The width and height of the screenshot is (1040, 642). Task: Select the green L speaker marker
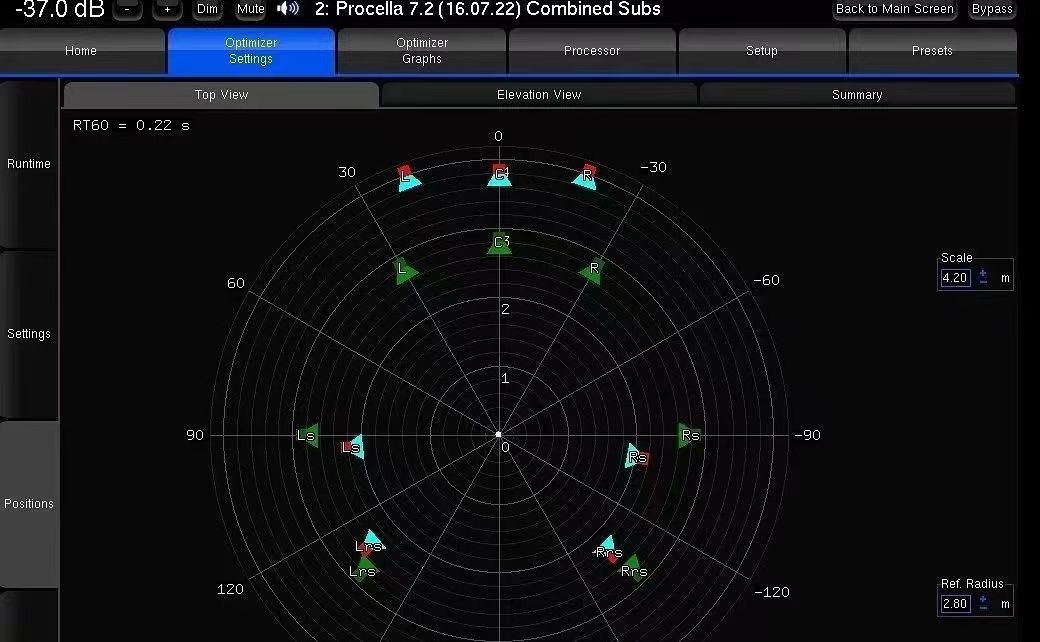405,271
